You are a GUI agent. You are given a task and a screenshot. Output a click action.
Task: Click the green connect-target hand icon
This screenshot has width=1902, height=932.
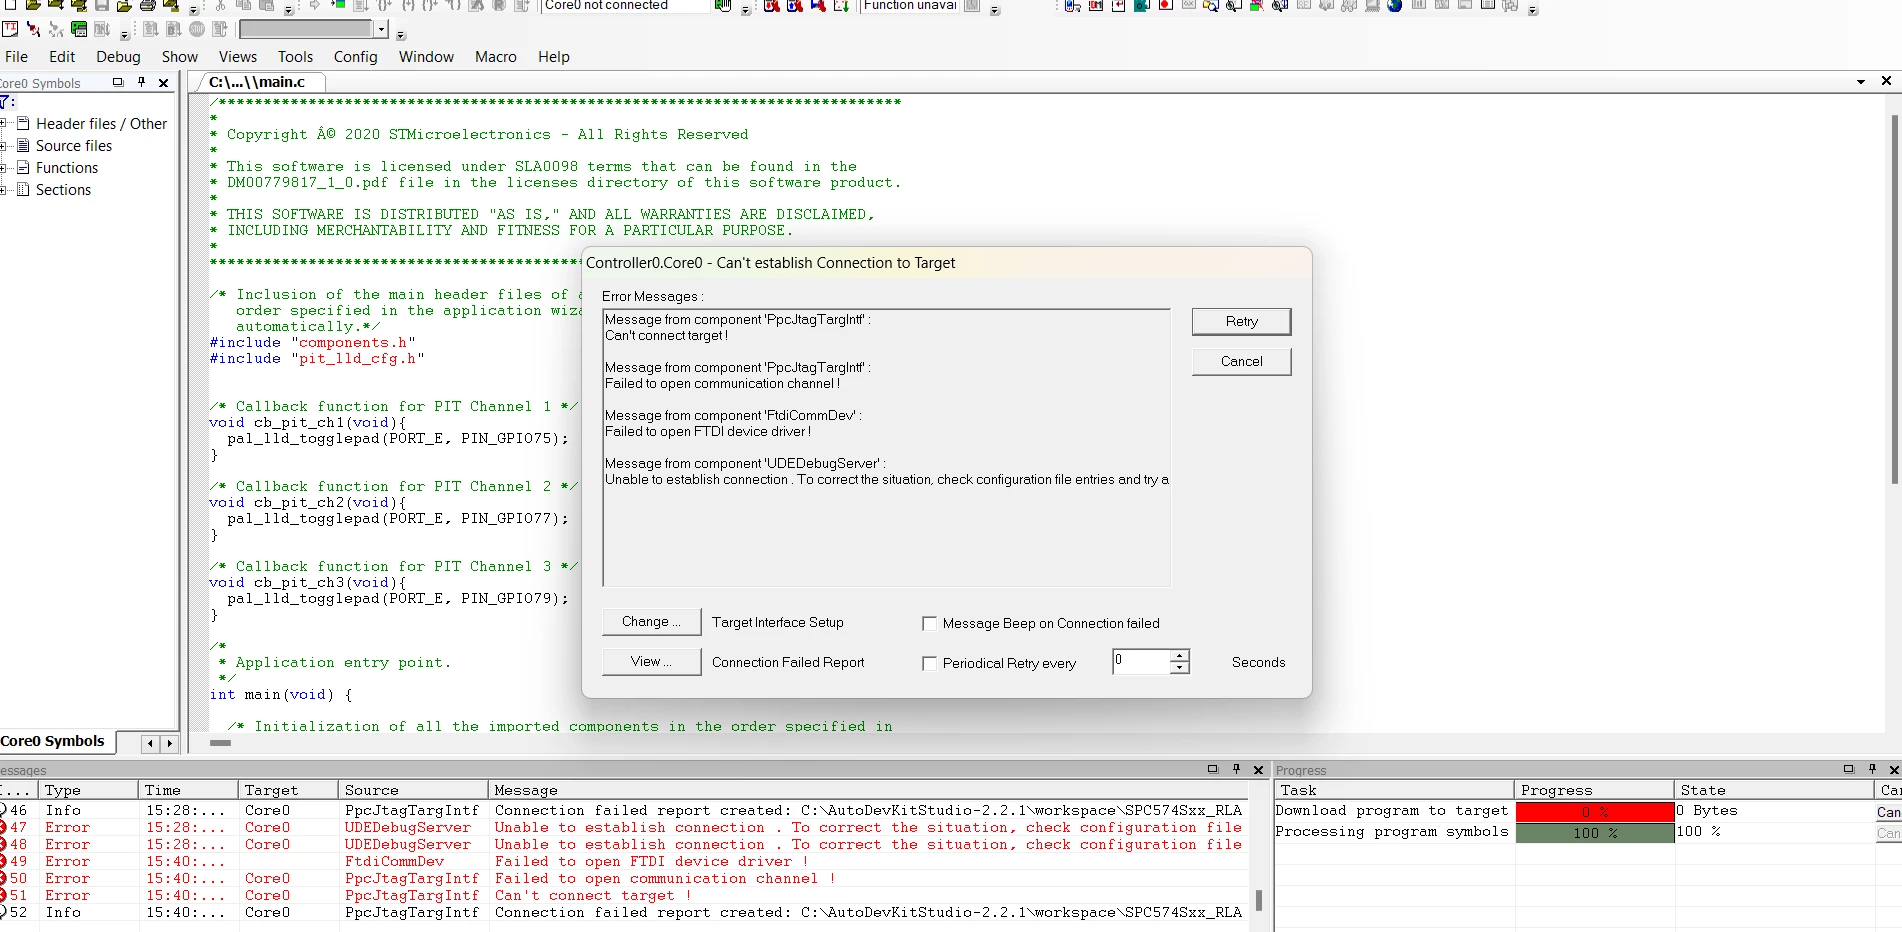(723, 5)
